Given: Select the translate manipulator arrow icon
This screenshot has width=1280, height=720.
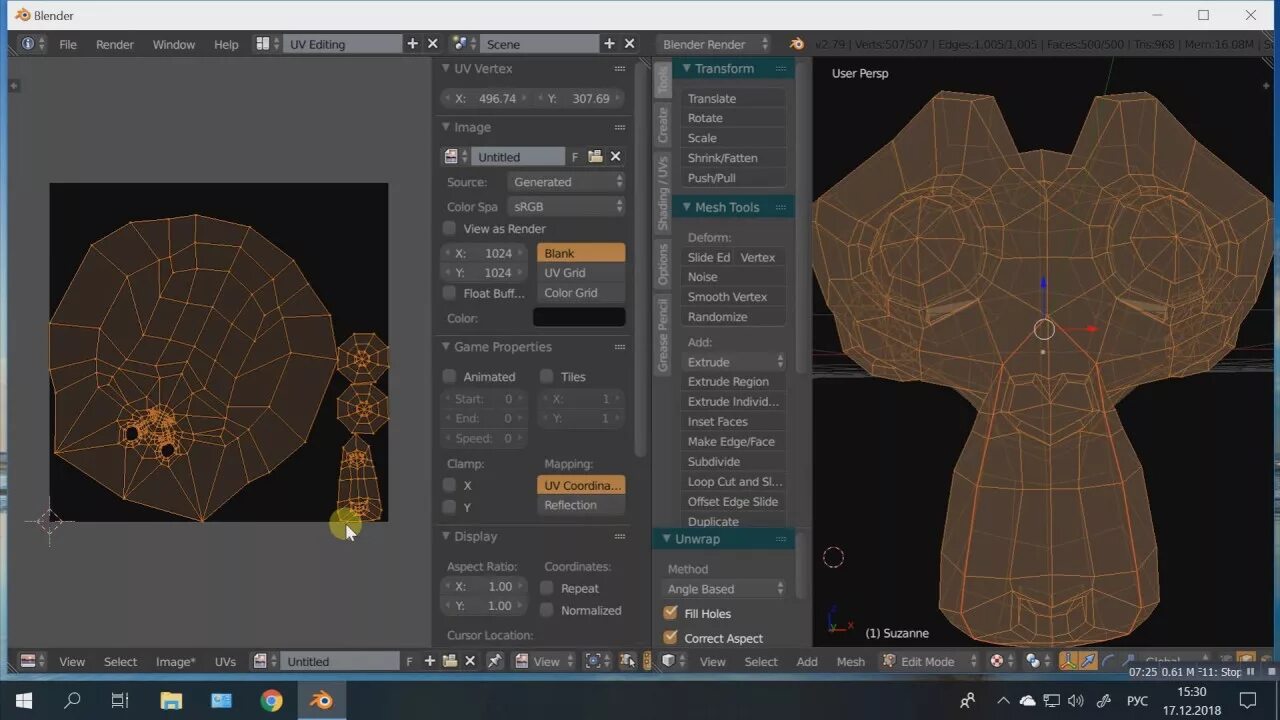Looking at the screenshot, I should [x=1087, y=661].
